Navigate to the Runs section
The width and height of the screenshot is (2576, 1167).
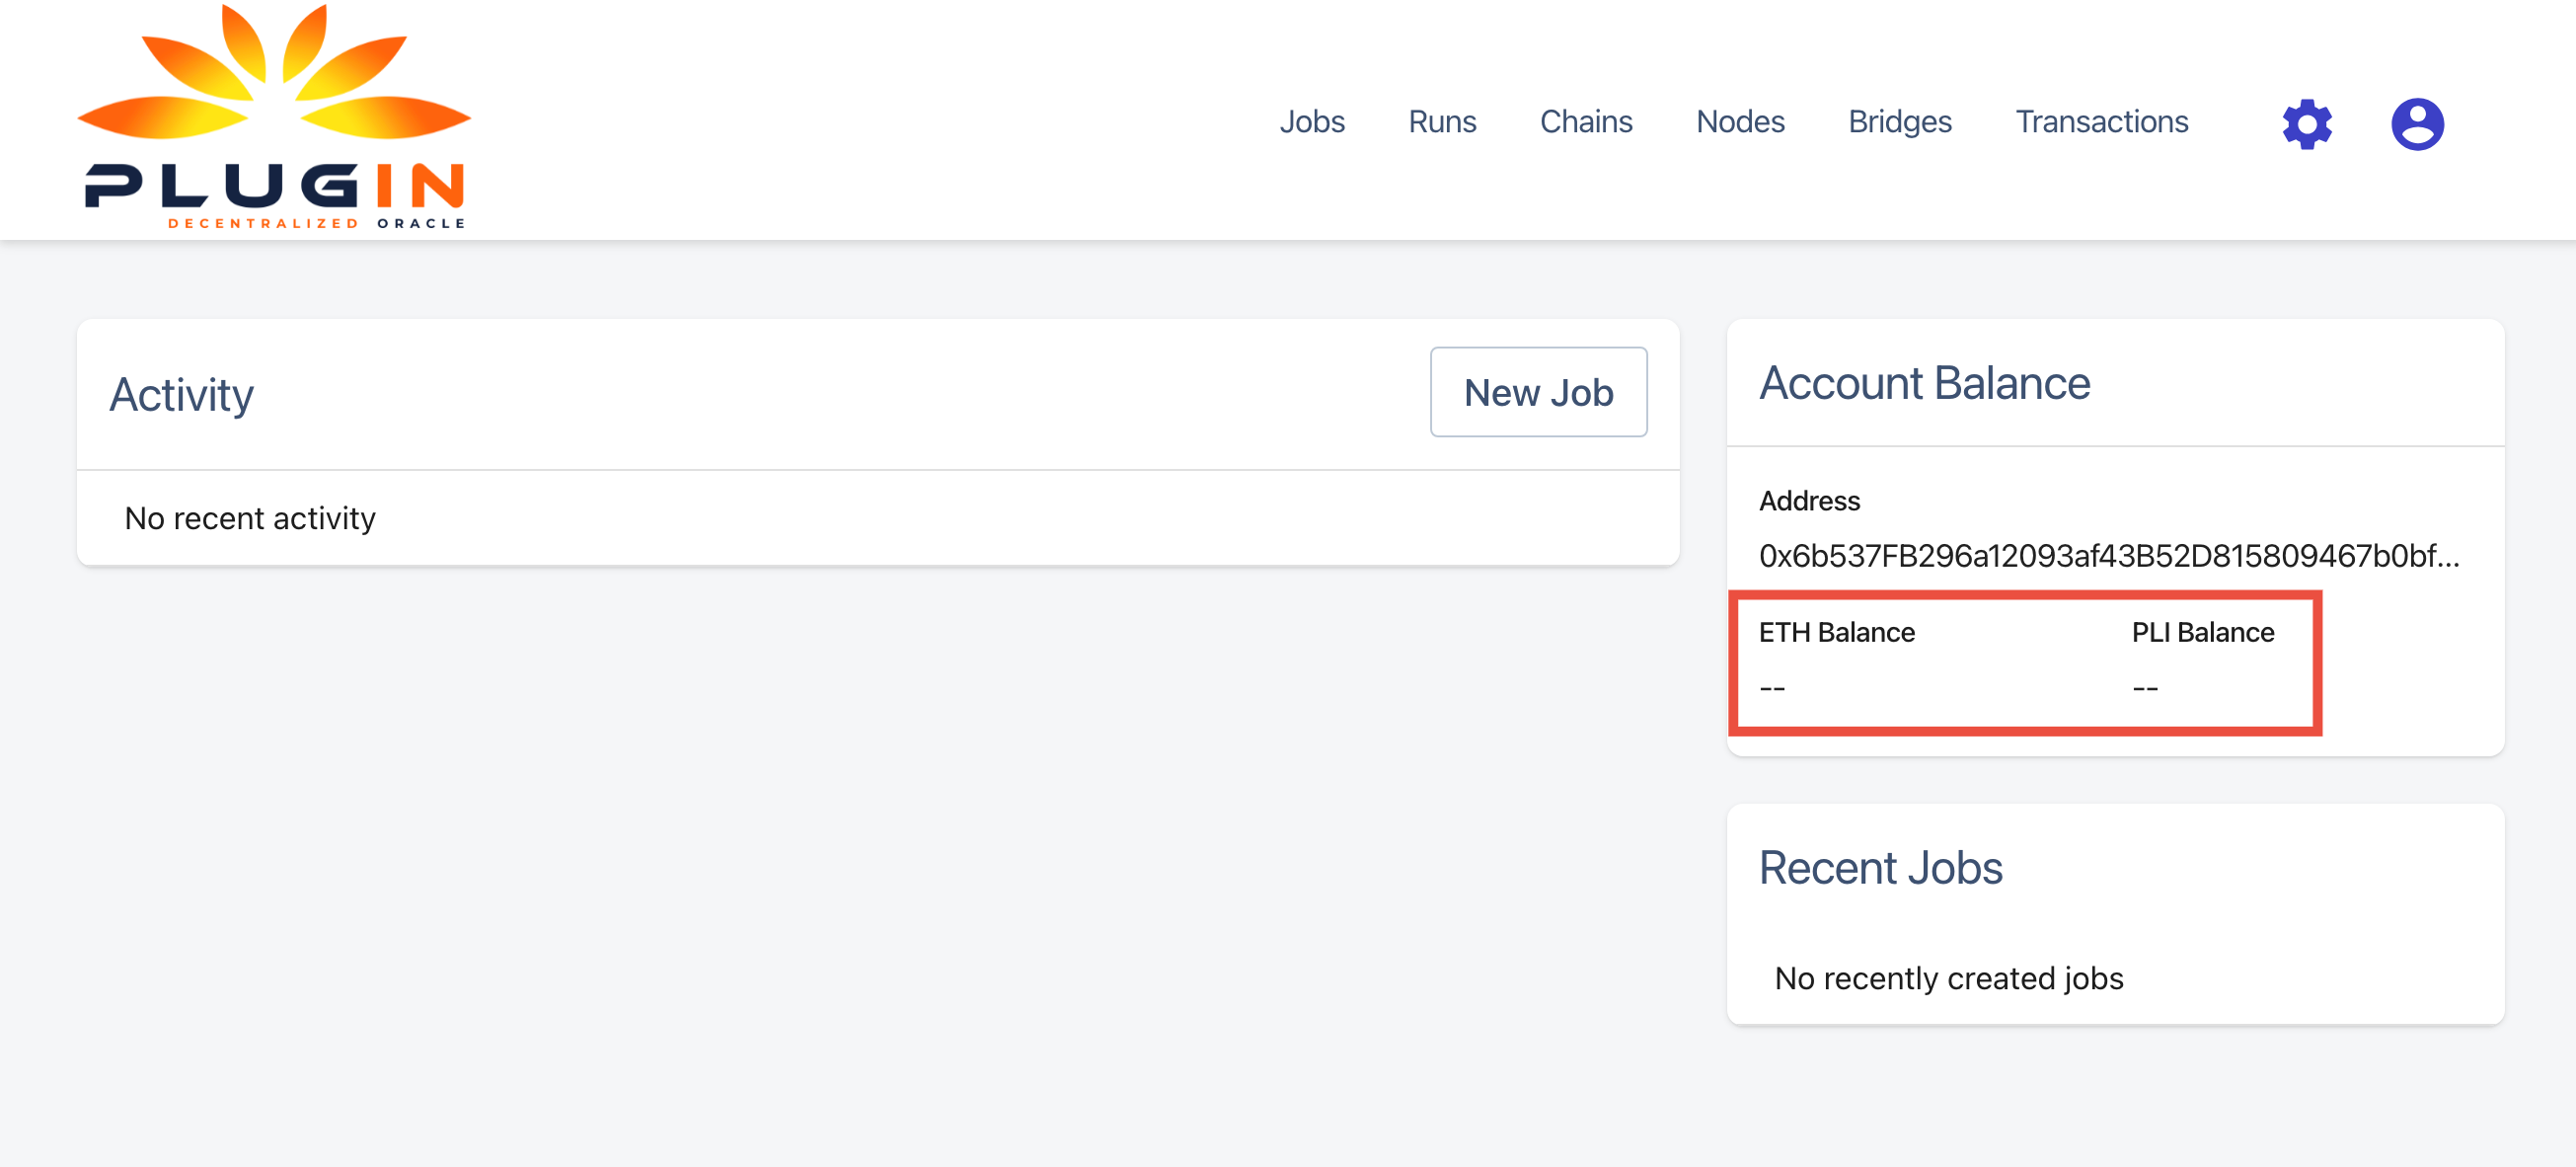[1442, 121]
